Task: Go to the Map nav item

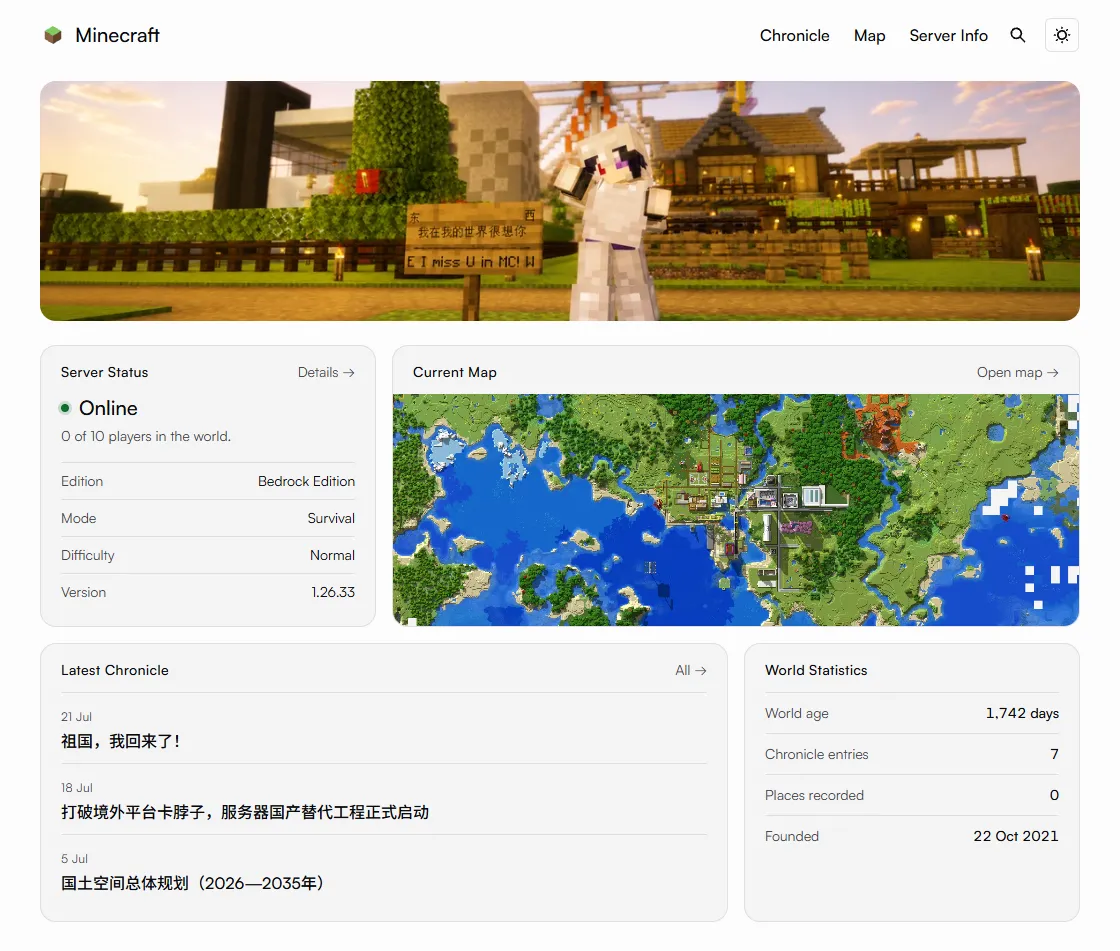Action: coord(869,36)
